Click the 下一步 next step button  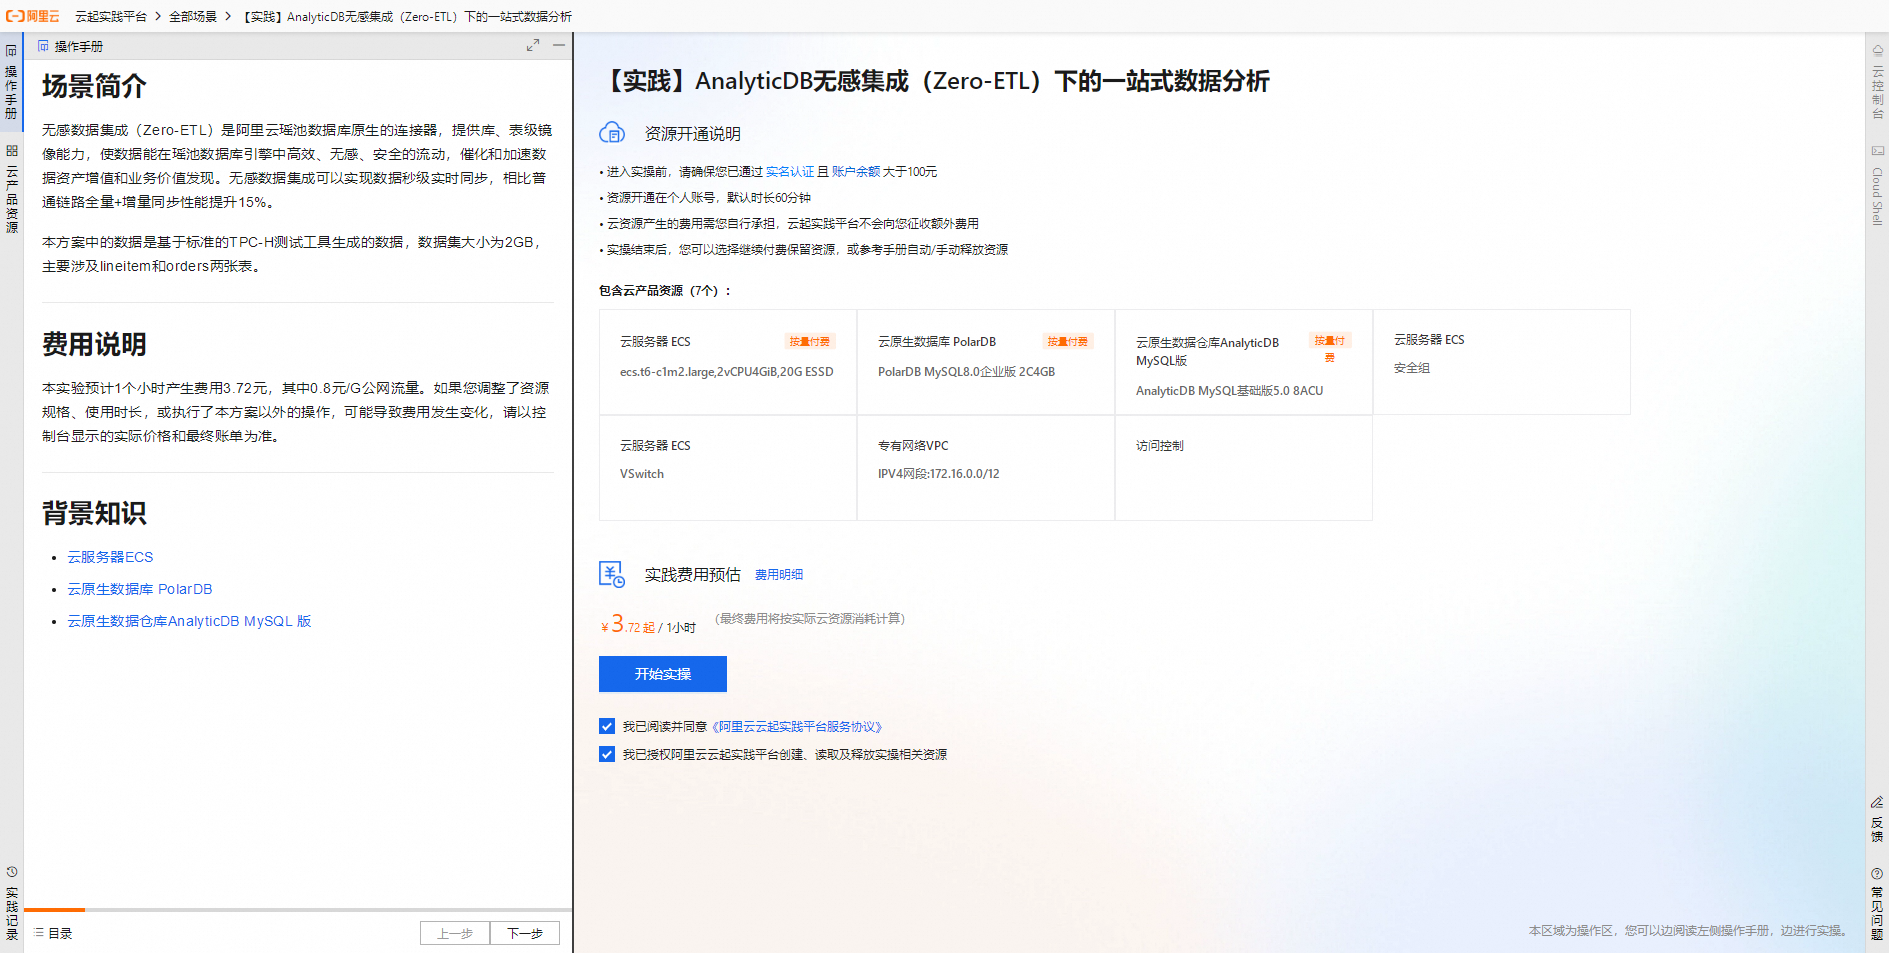tap(525, 933)
